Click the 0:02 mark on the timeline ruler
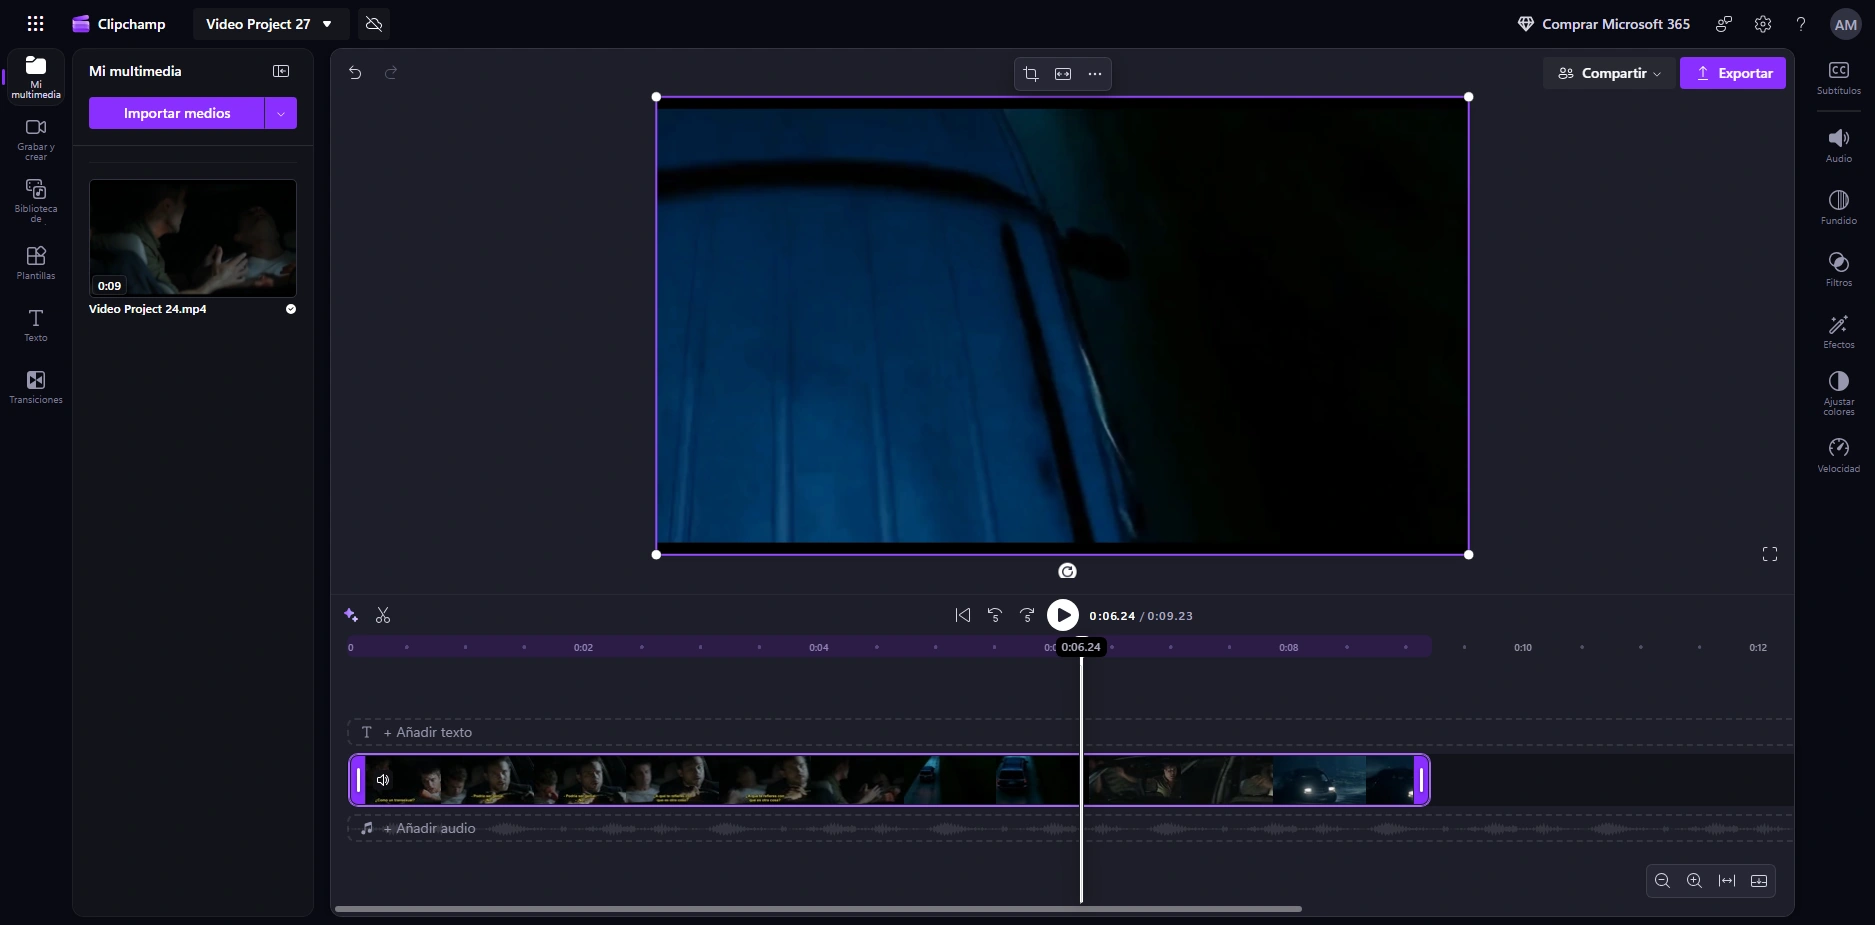1875x925 pixels. tap(584, 648)
